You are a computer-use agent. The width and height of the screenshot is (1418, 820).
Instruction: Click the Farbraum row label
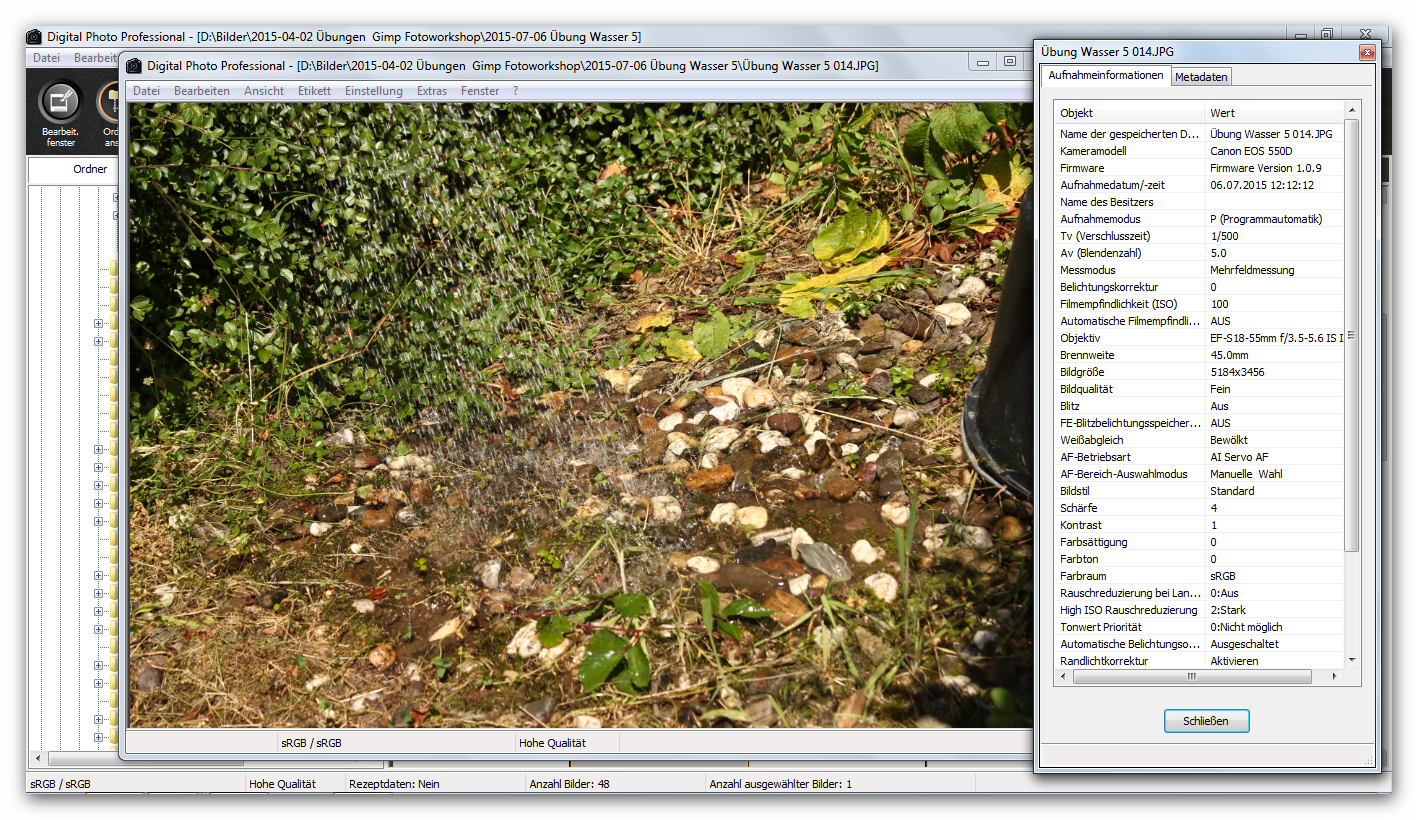click(x=1083, y=576)
